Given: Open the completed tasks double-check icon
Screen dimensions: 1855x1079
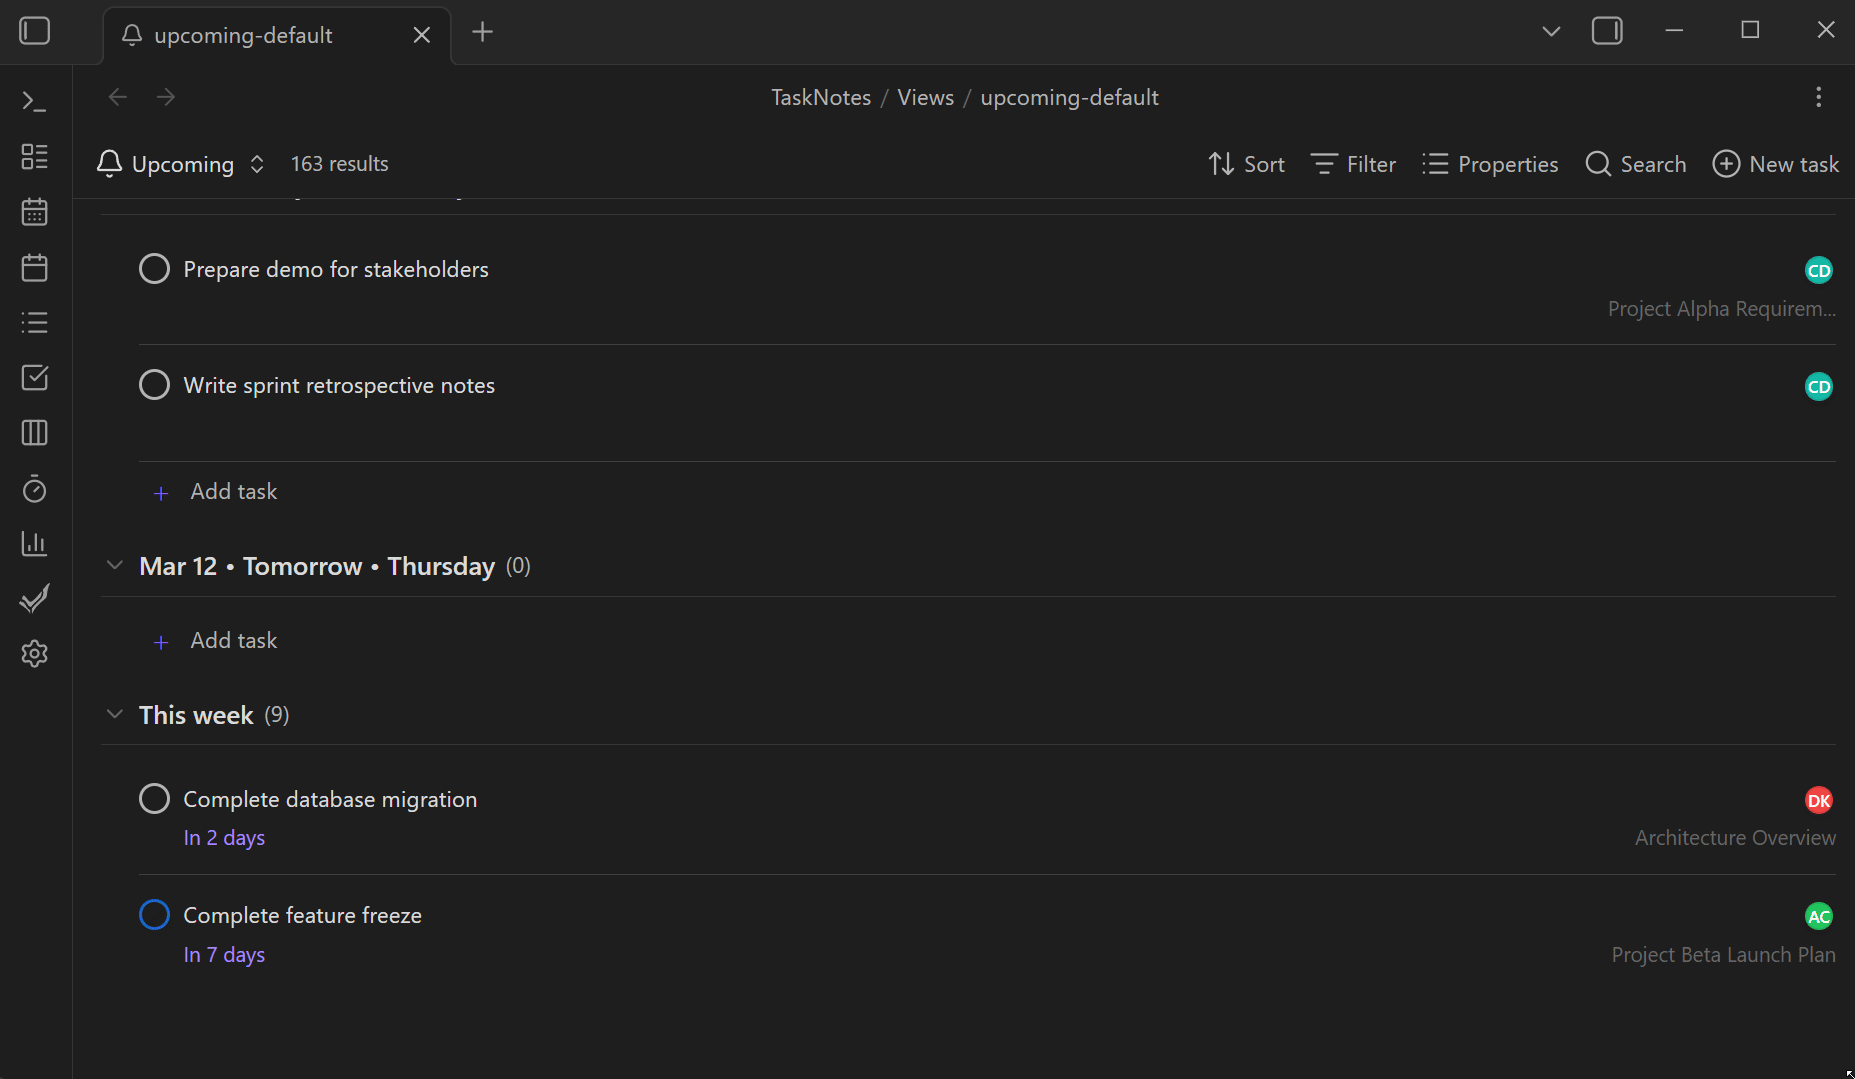Looking at the screenshot, I should coord(33,597).
